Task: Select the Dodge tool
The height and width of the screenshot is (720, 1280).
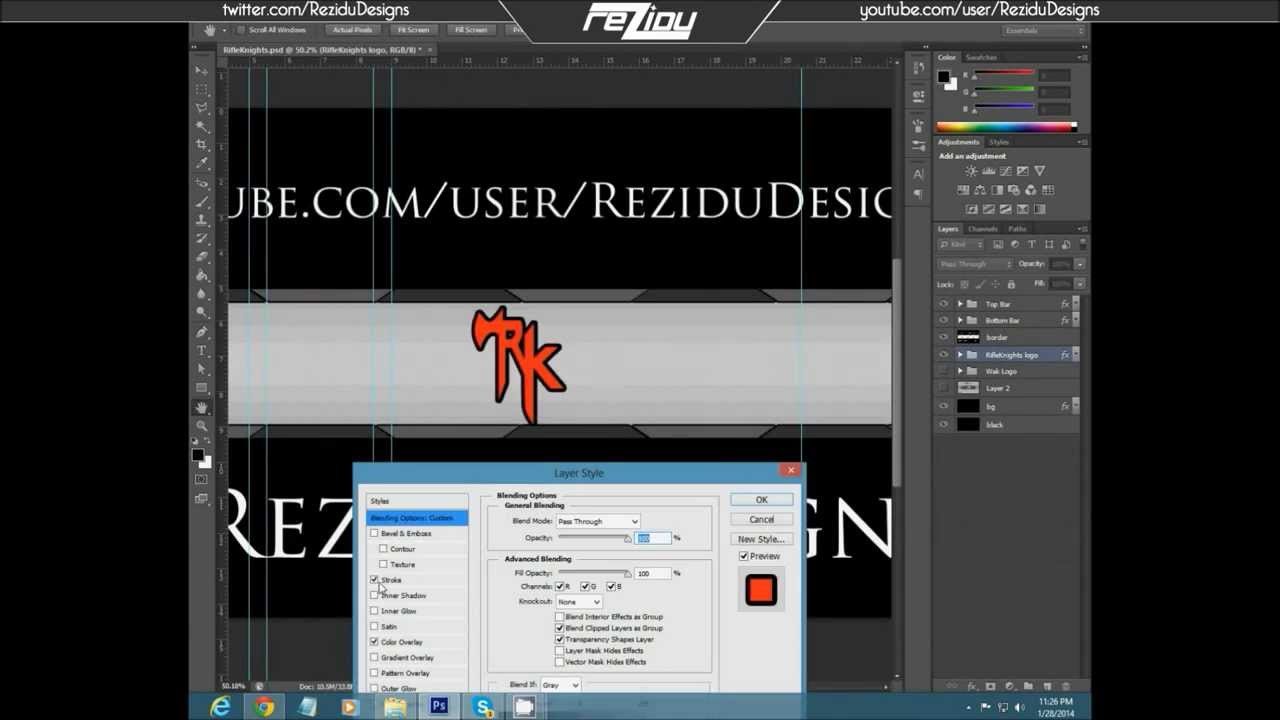Action: pos(202,313)
